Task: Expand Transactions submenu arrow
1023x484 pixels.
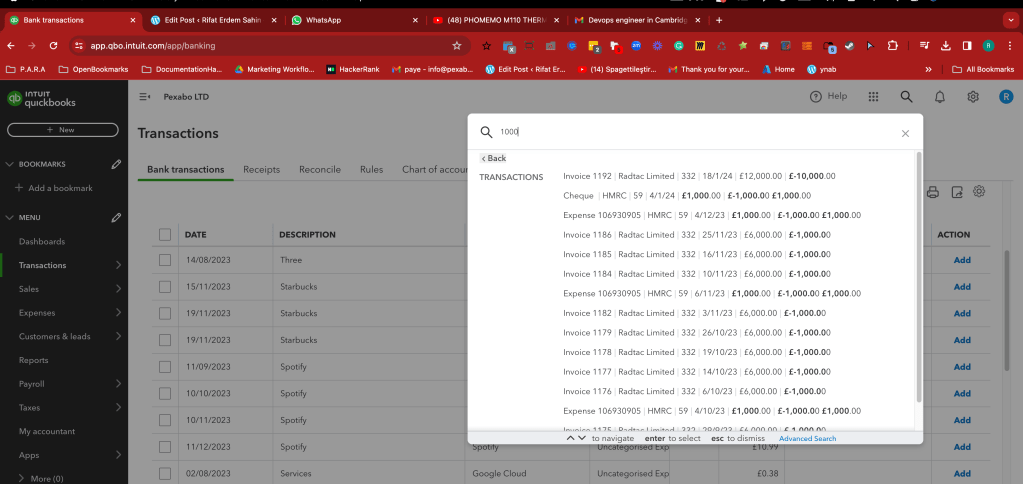Action: tap(118, 265)
